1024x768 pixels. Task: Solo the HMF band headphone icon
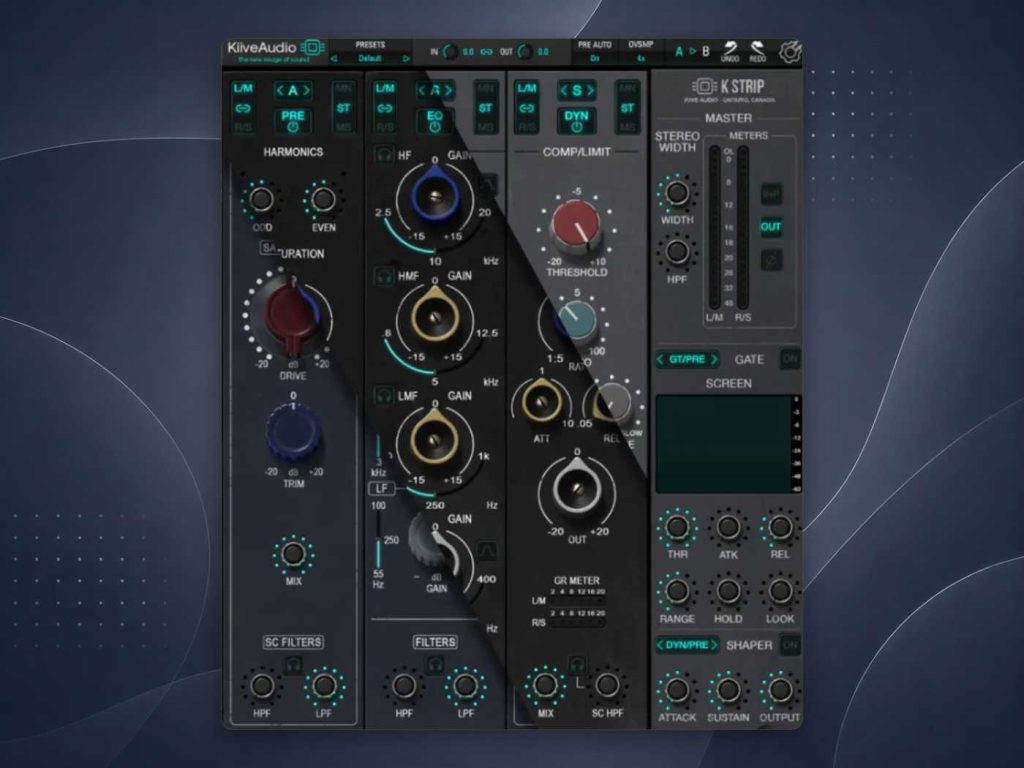click(384, 274)
